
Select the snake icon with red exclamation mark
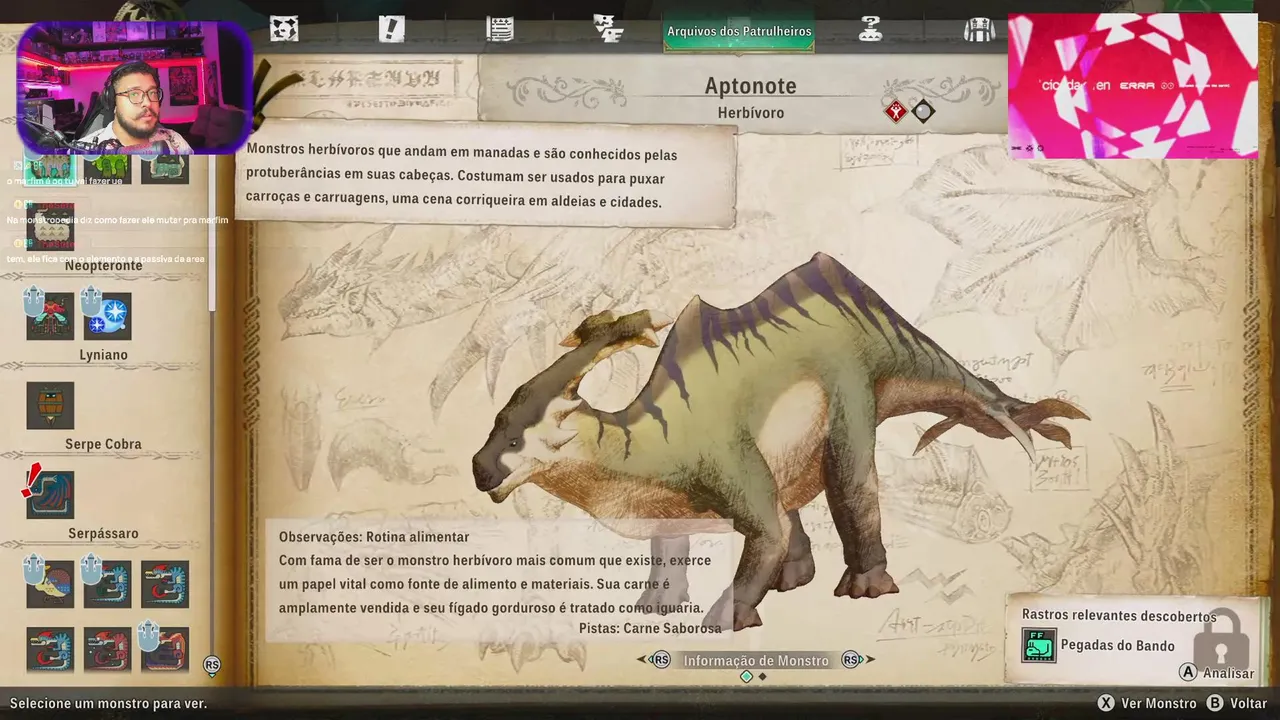(x=50, y=494)
